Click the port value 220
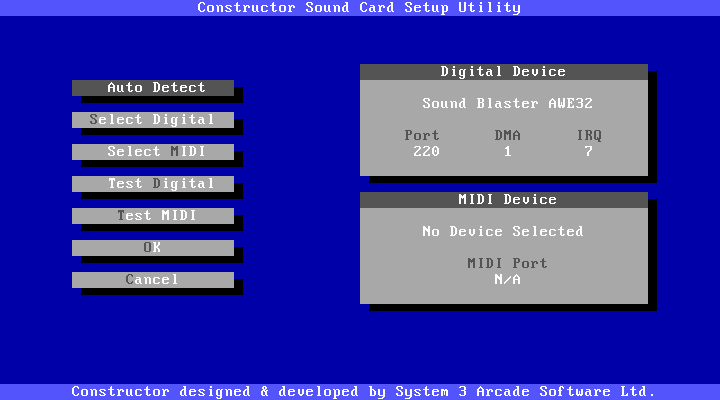Screen dimensions: 720x400 pyautogui.click(x=426, y=152)
